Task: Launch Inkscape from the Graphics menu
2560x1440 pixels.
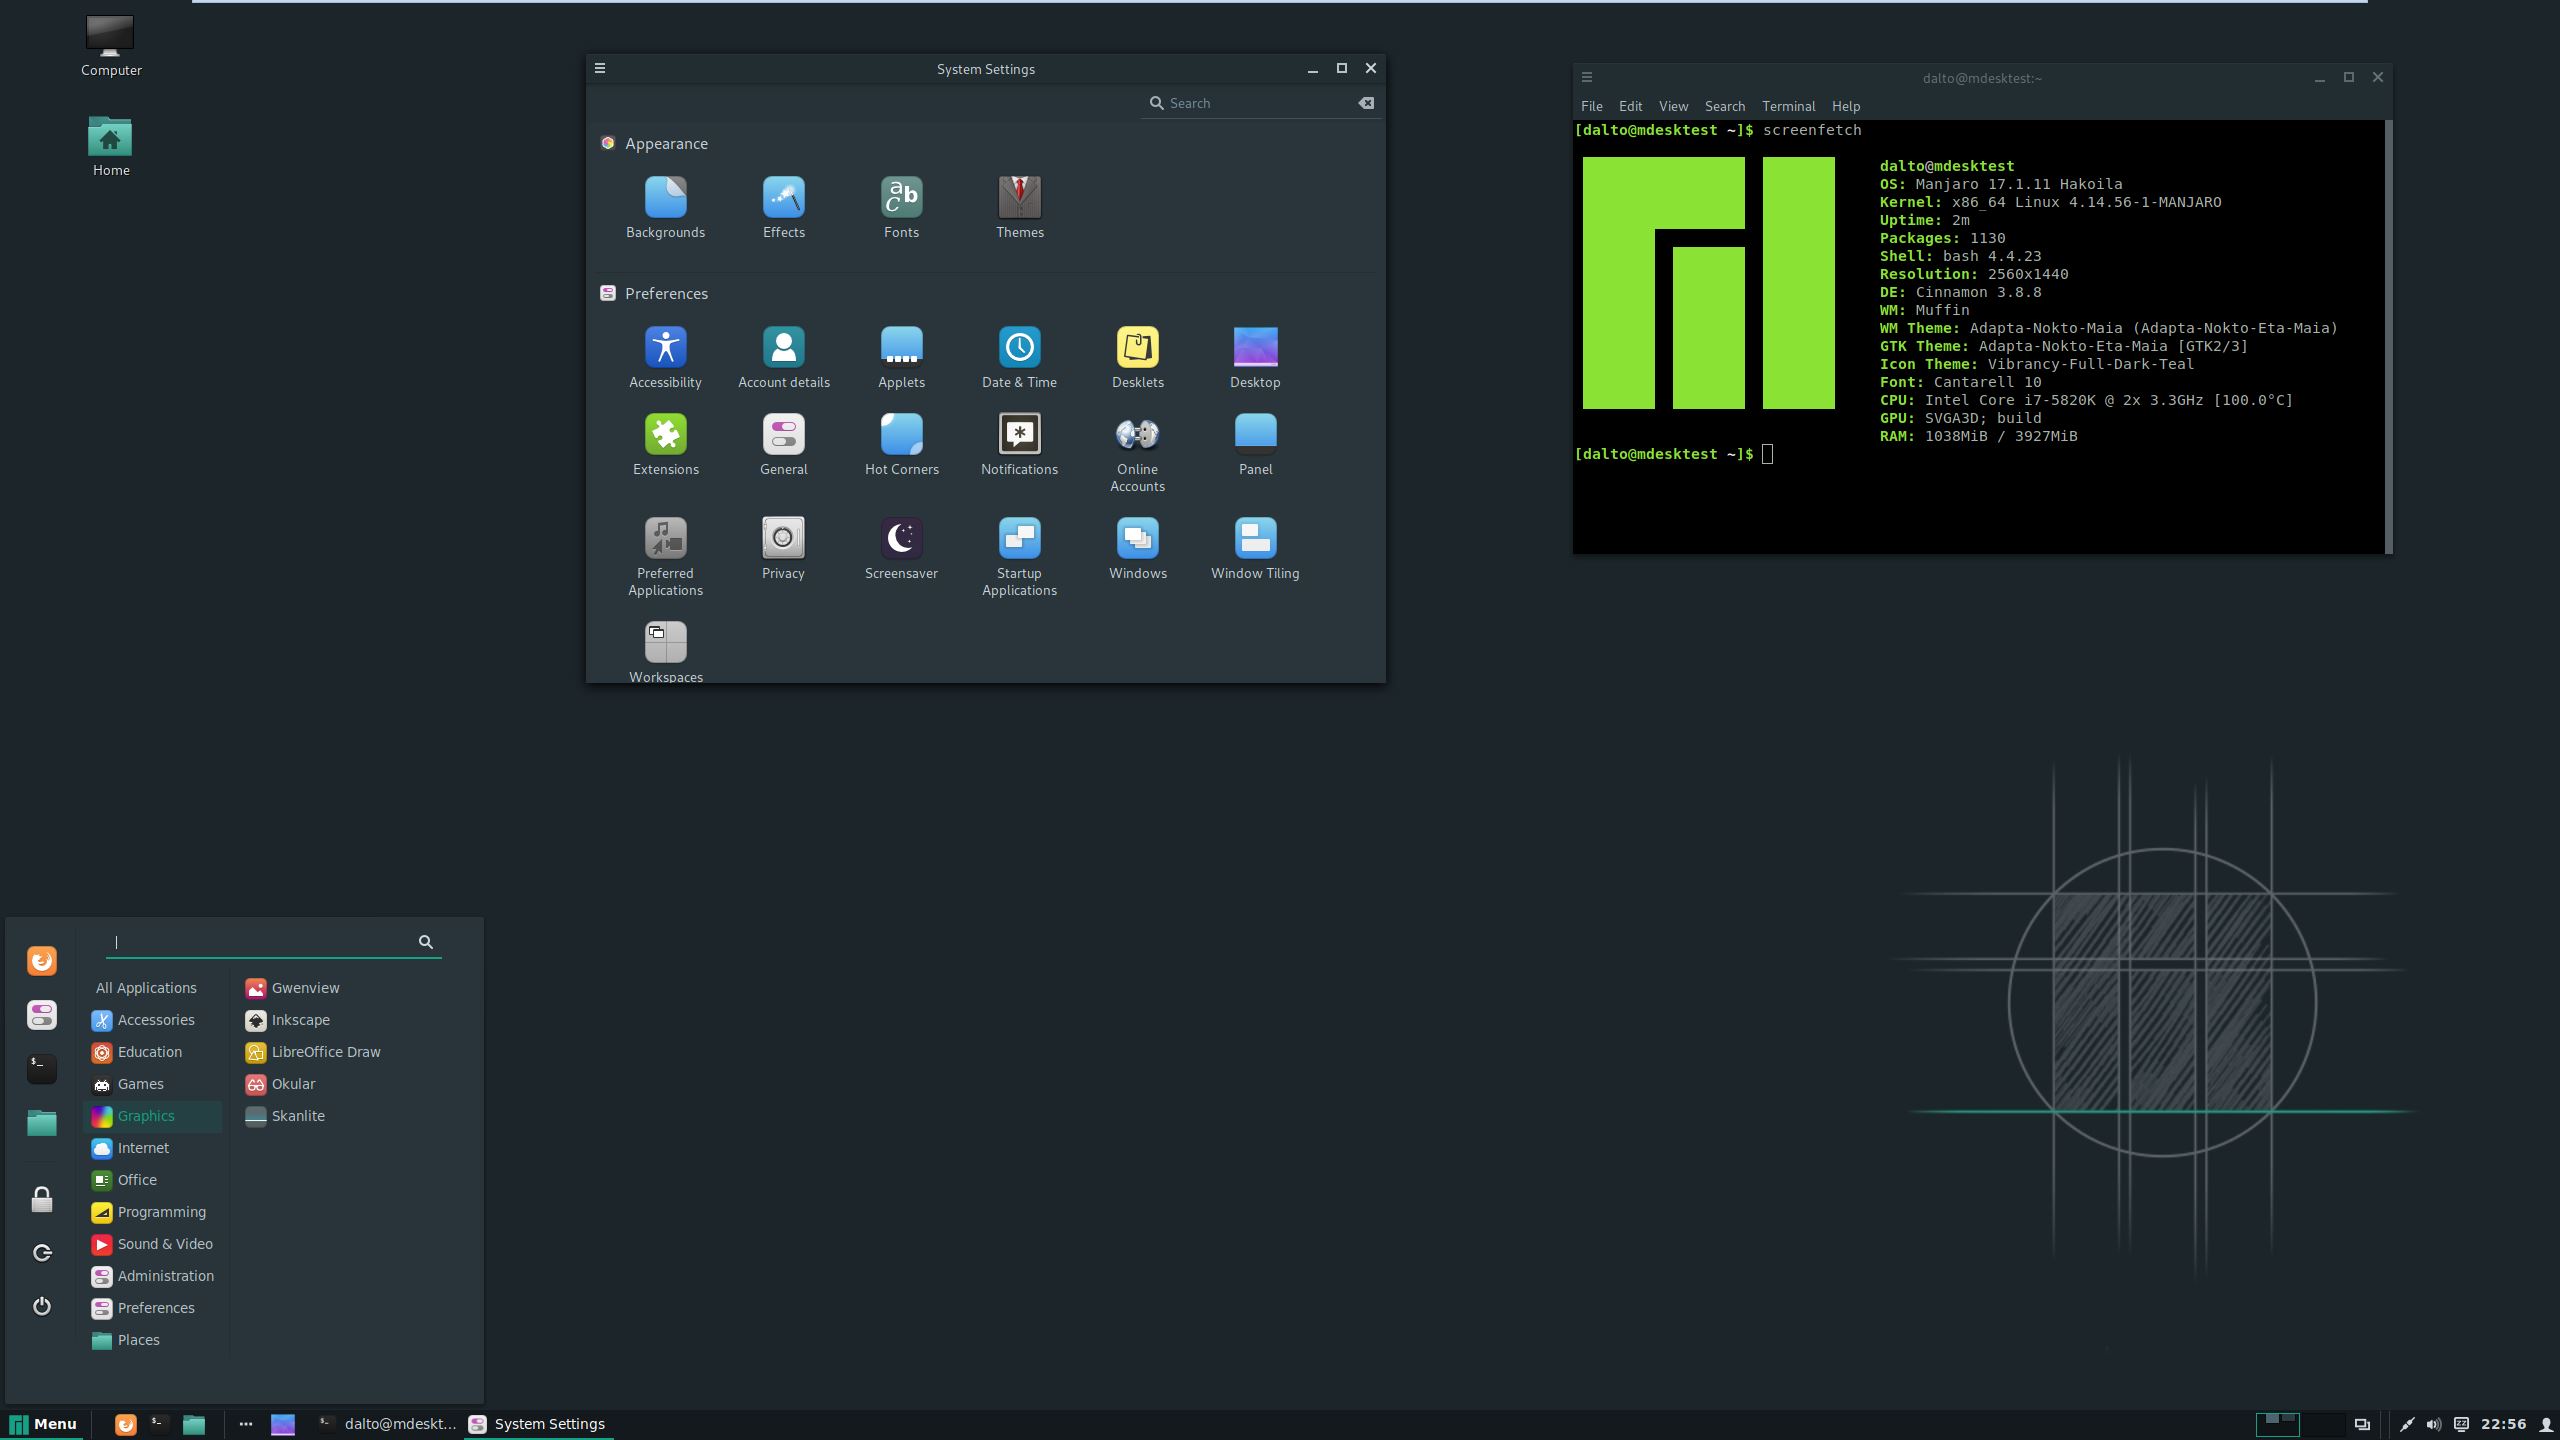Action: point(300,1020)
